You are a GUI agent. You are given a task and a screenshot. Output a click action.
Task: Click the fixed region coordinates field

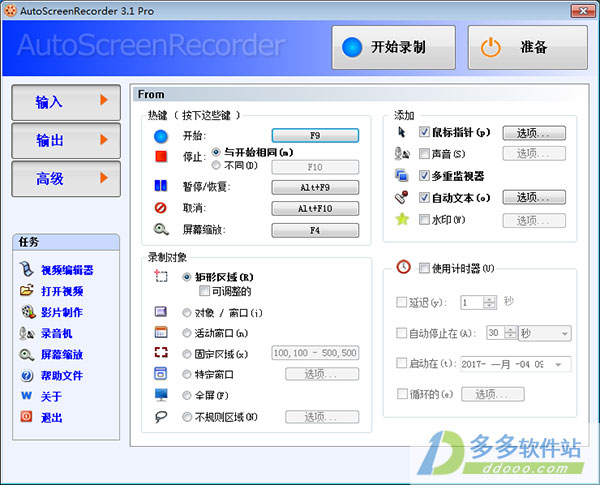click(315, 353)
